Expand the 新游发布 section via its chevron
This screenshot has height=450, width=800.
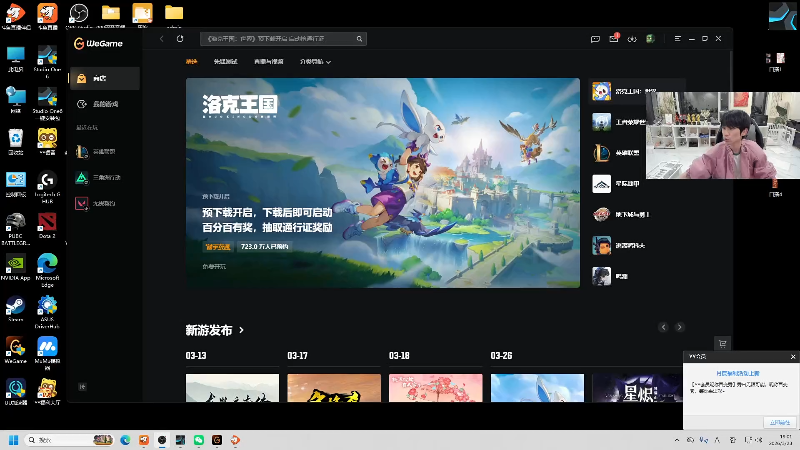[241, 331]
